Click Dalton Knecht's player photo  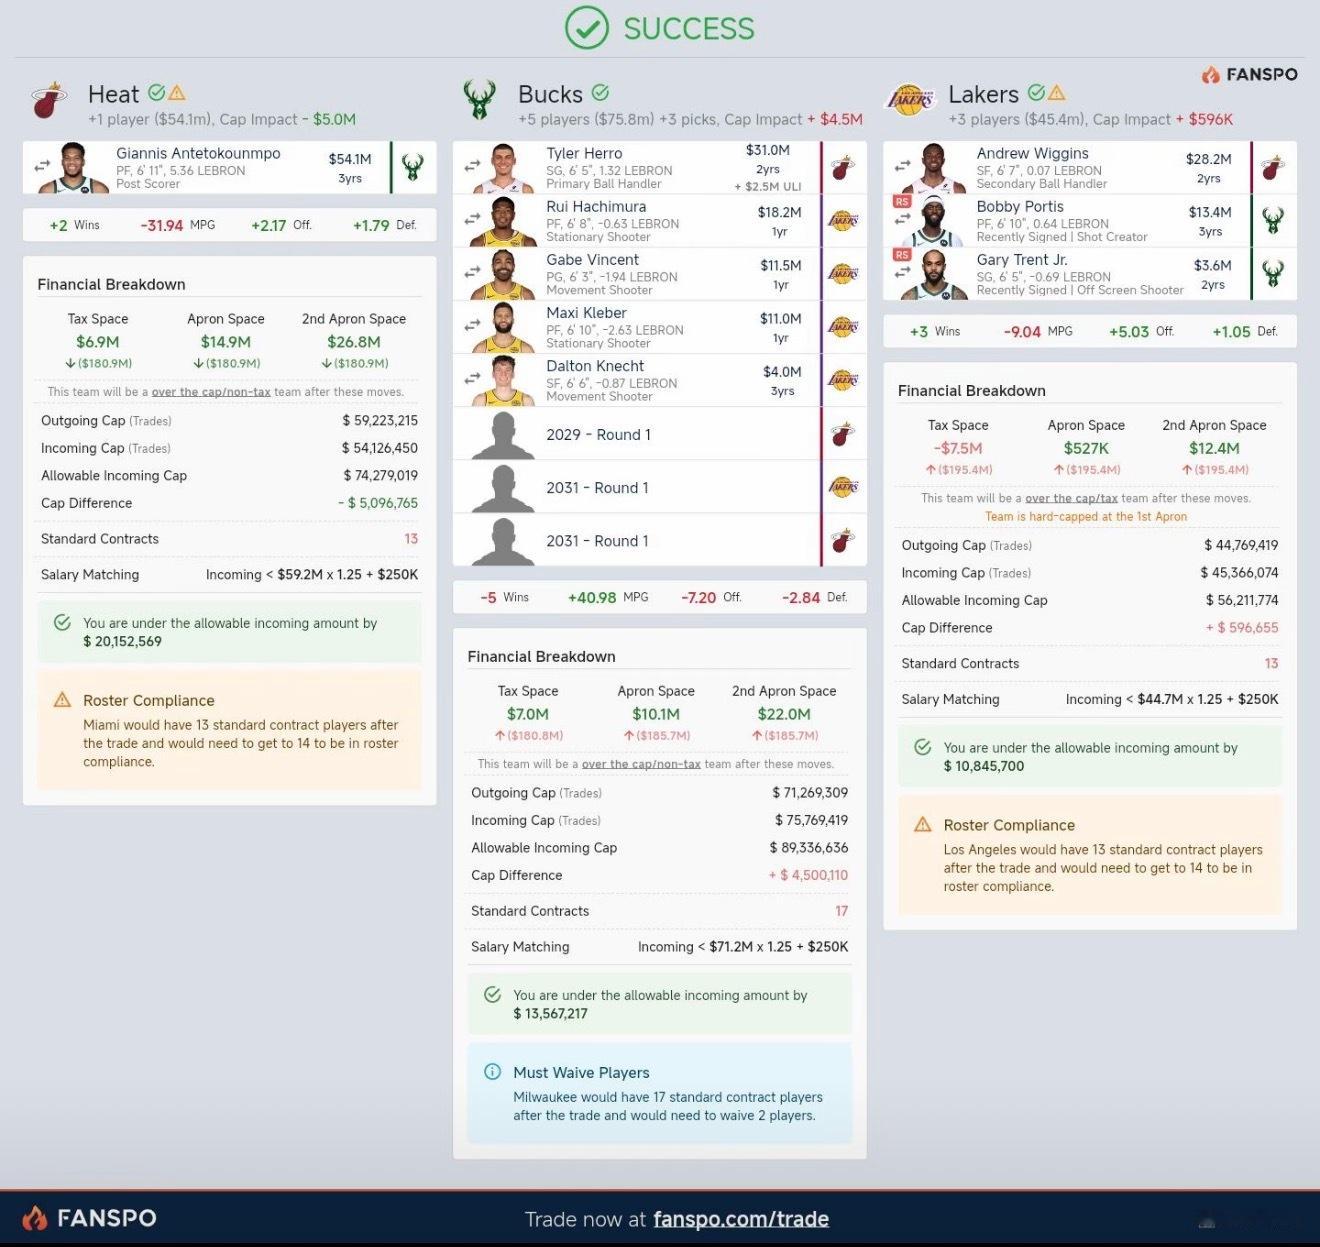pos(503,380)
